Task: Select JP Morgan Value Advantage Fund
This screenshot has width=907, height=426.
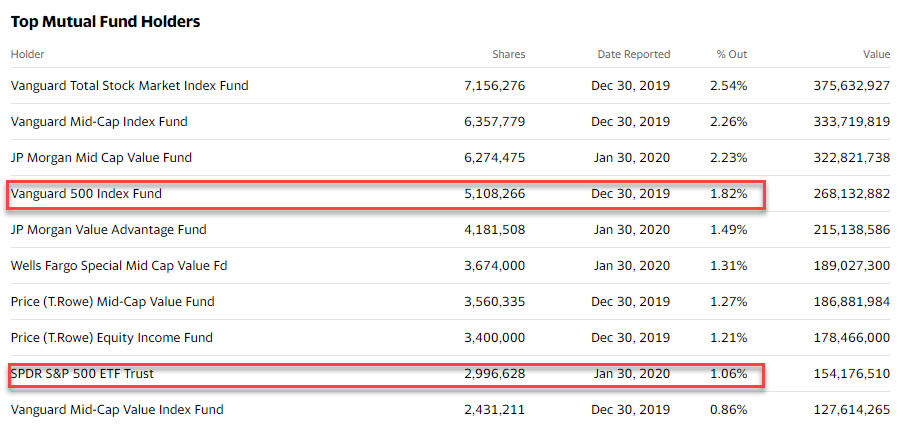Action: pos(109,230)
